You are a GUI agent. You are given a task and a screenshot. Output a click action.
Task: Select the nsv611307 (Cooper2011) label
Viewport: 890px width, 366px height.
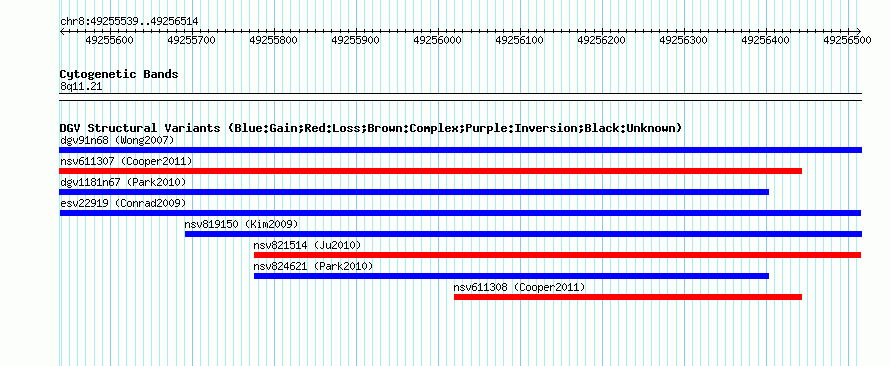pyautogui.click(x=126, y=161)
